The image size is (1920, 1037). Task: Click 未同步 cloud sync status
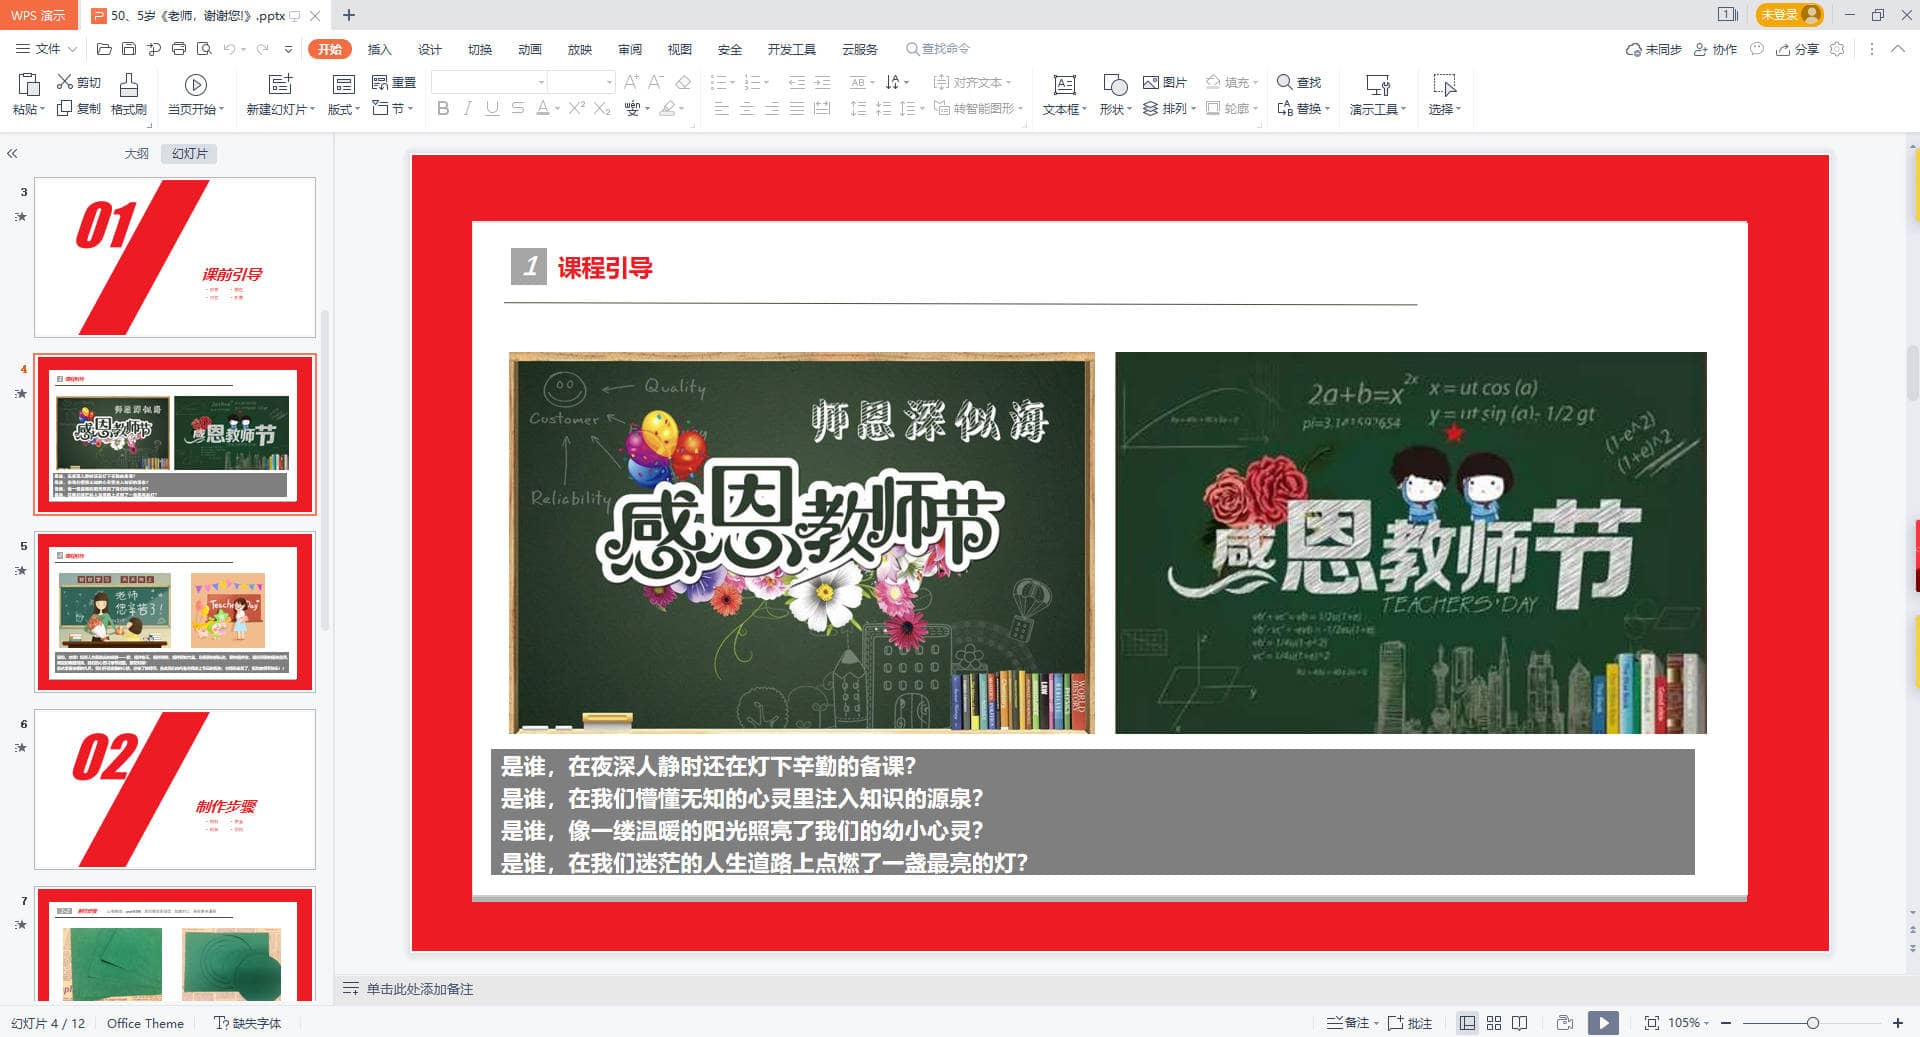[x=1653, y=49]
